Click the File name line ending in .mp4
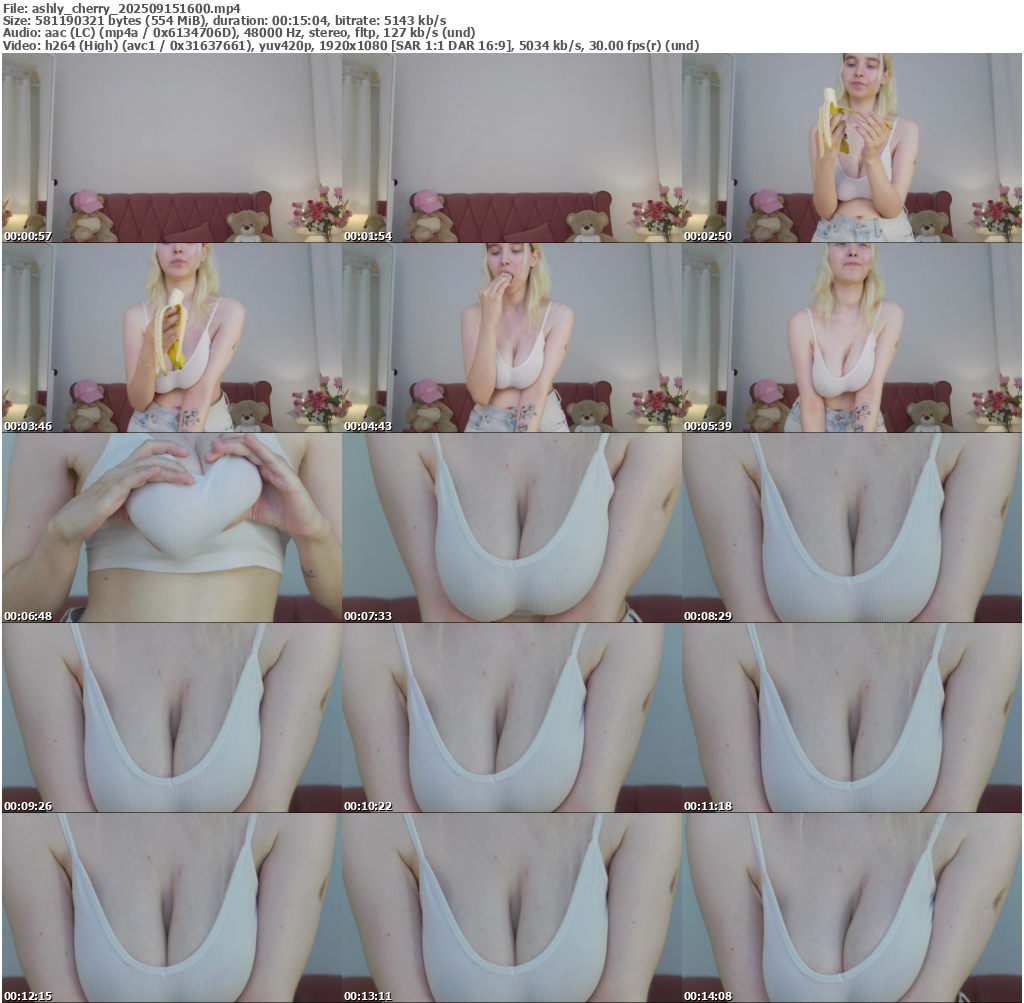This screenshot has width=1024, height=1003. (x=121, y=8)
